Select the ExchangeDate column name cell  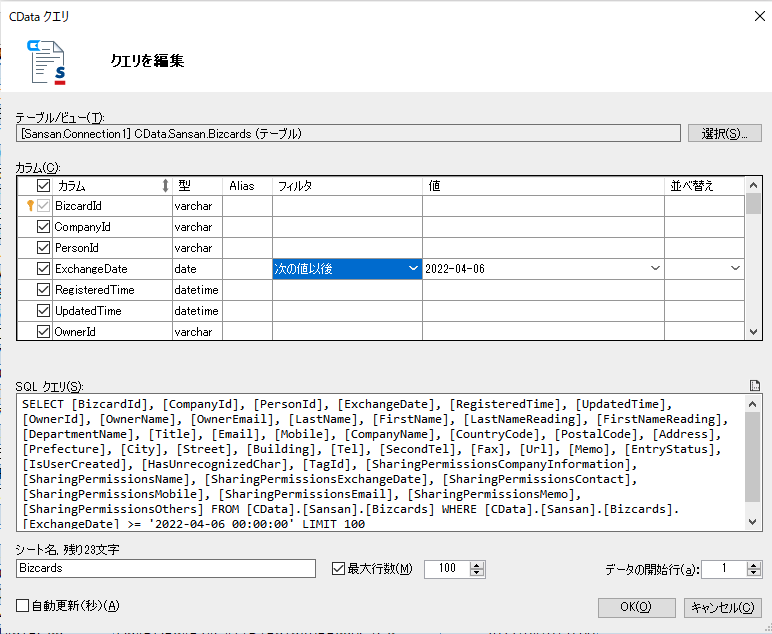112,269
